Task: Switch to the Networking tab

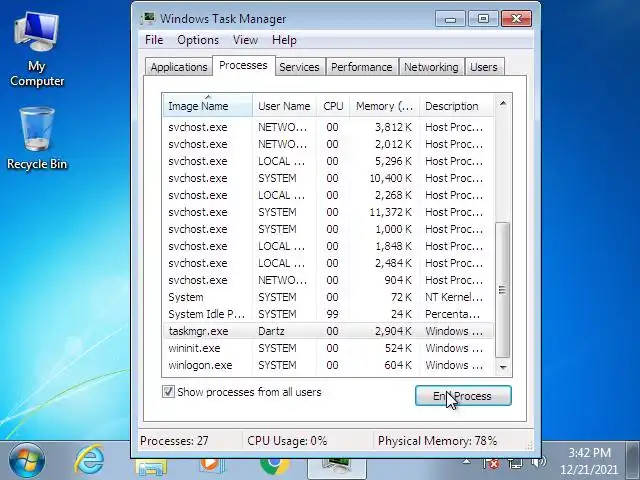Action: (431, 67)
